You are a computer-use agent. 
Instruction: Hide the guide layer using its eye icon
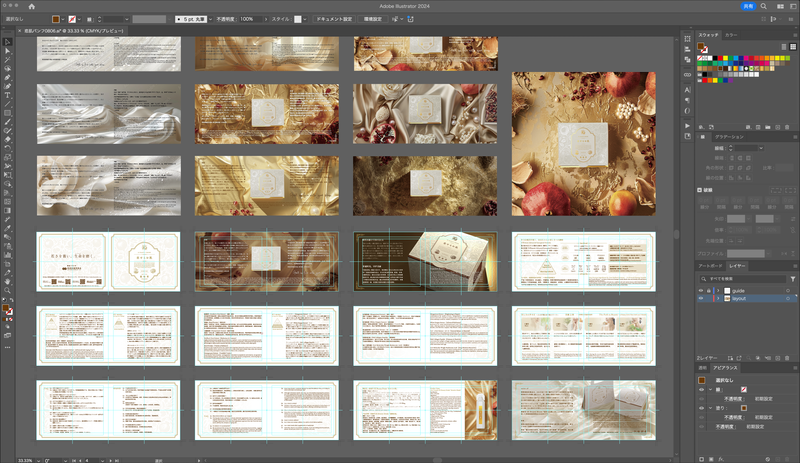tap(701, 289)
